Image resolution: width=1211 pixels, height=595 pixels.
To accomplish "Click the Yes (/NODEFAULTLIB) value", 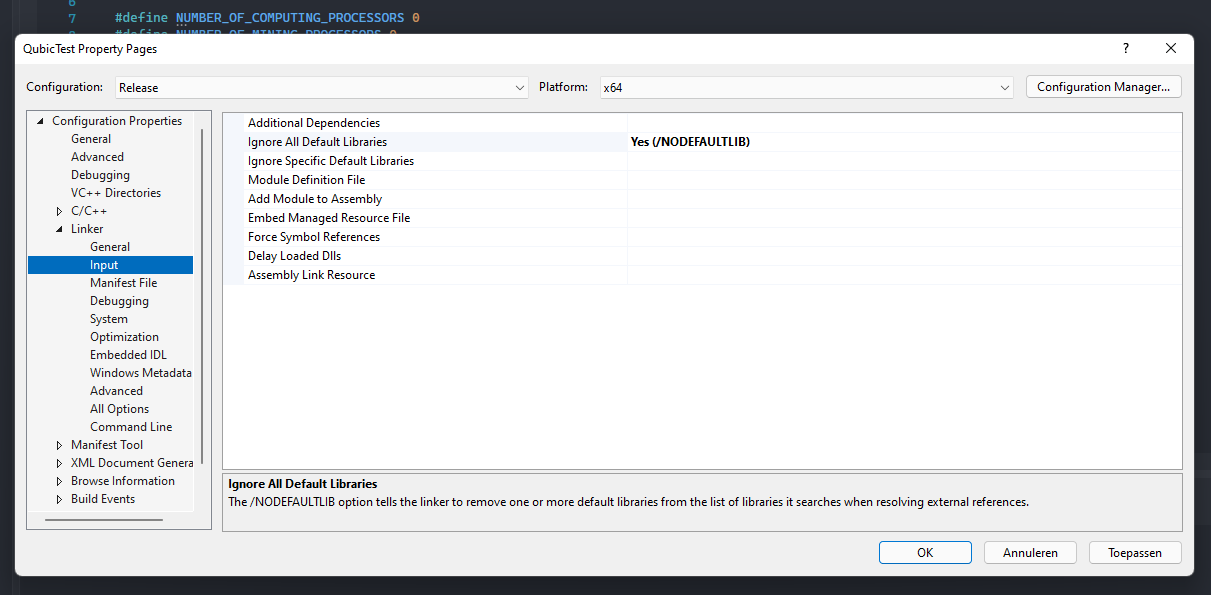I will point(690,142).
